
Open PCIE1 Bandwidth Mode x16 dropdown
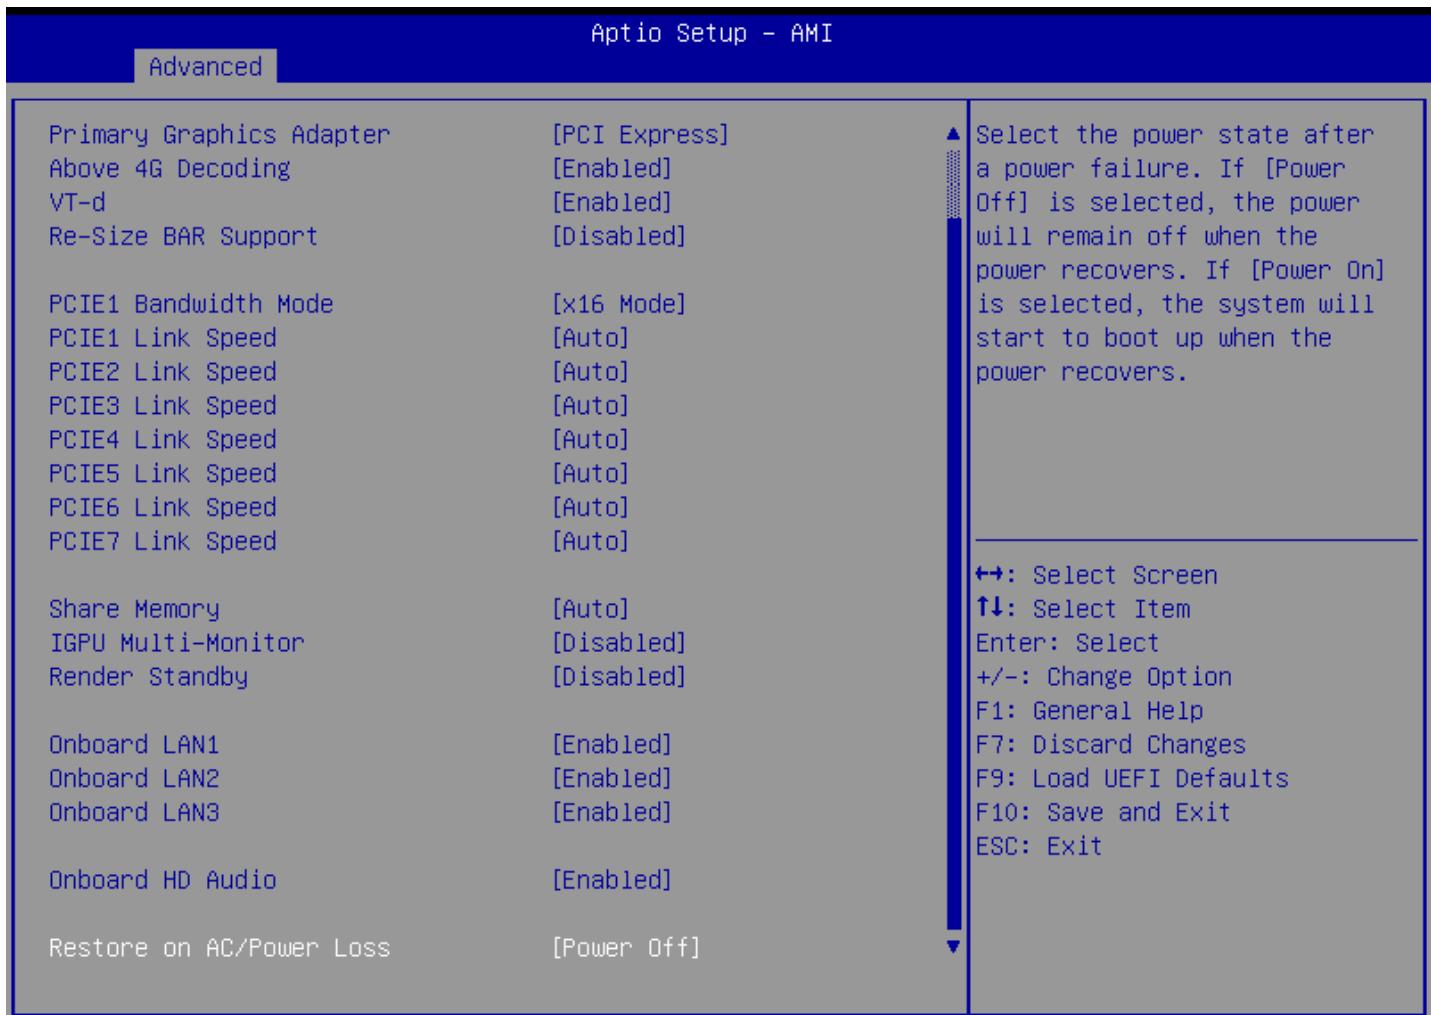(619, 304)
